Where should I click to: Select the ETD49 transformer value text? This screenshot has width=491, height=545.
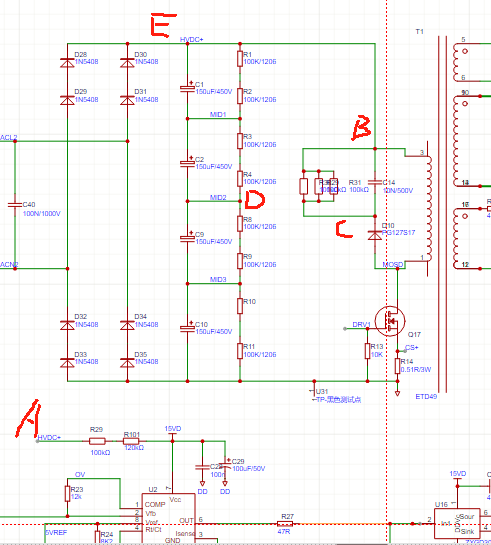click(x=426, y=396)
